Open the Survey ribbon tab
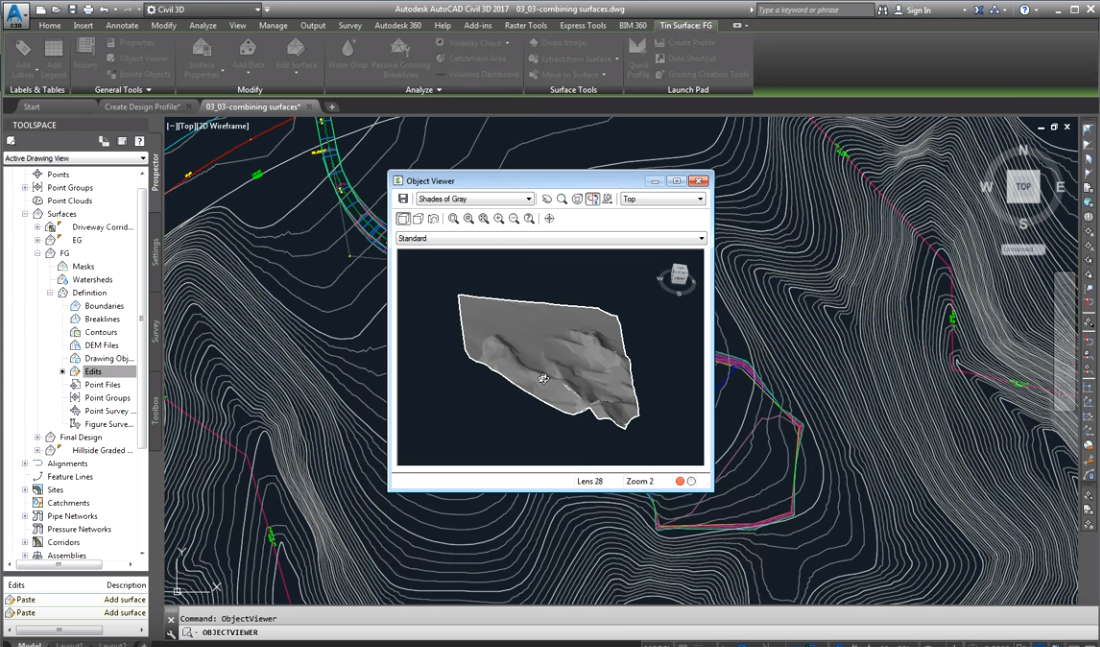1100x647 pixels. (x=350, y=25)
